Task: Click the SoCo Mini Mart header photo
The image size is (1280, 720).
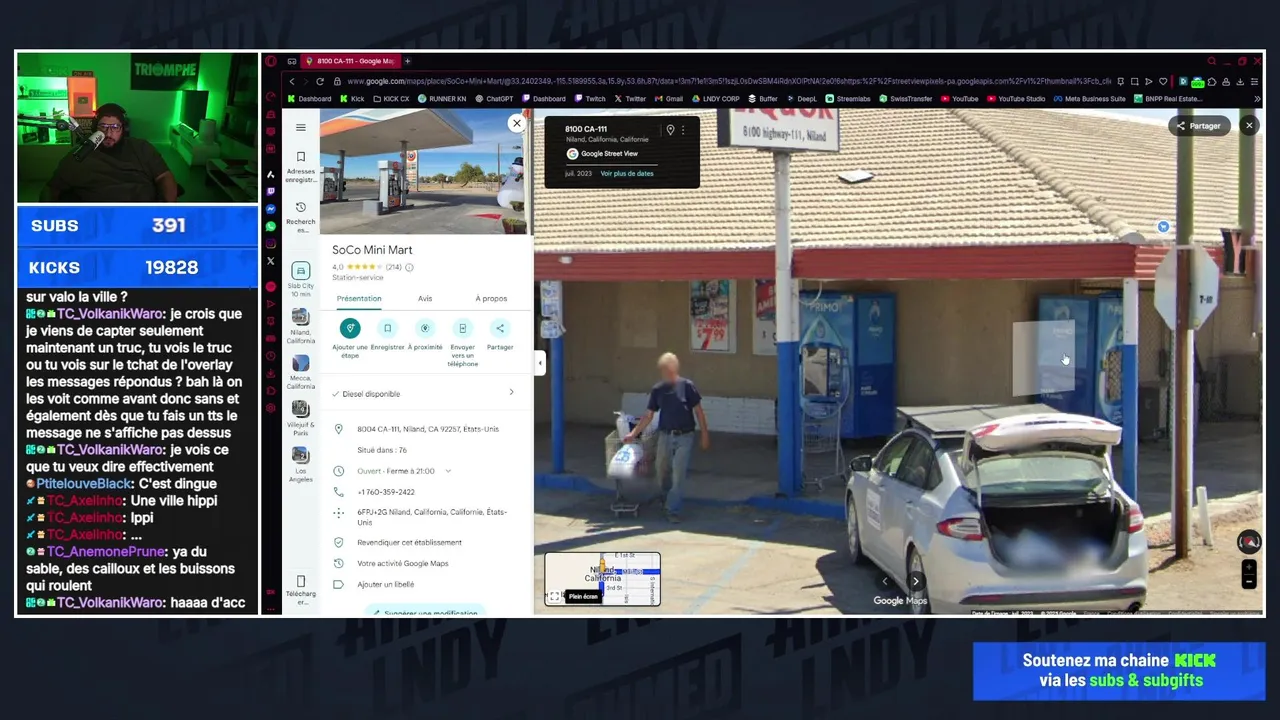Action: pyautogui.click(x=425, y=171)
